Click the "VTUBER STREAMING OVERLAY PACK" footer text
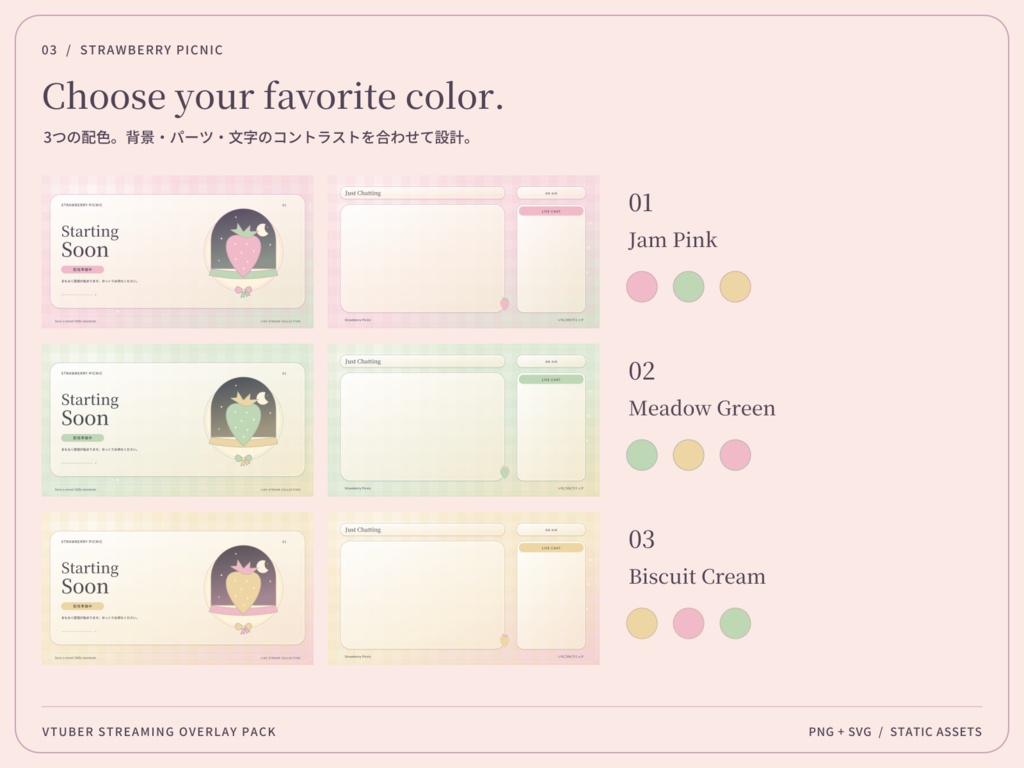 [x=159, y=732]
